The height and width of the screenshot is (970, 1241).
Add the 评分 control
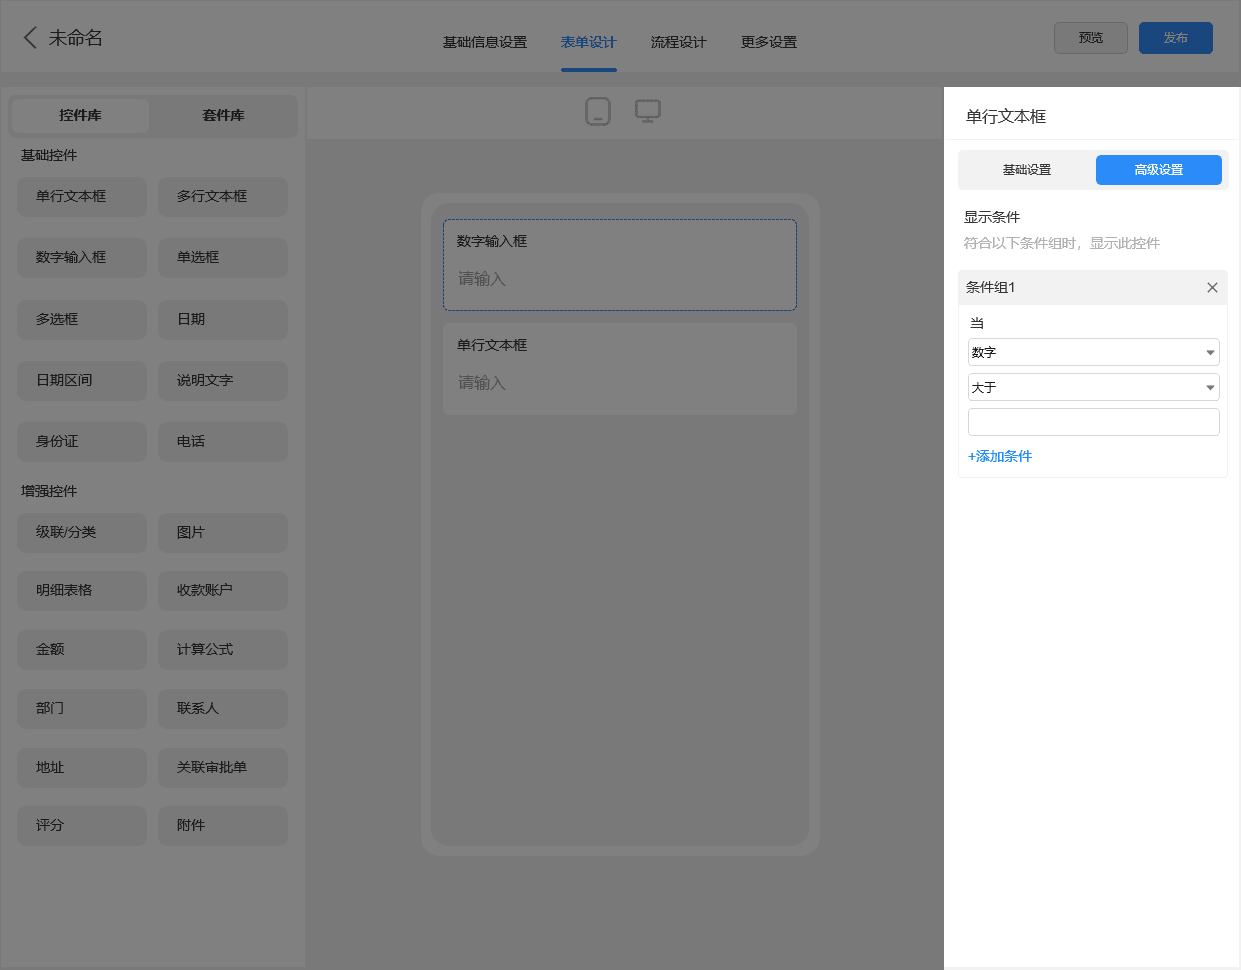(82, 826)
